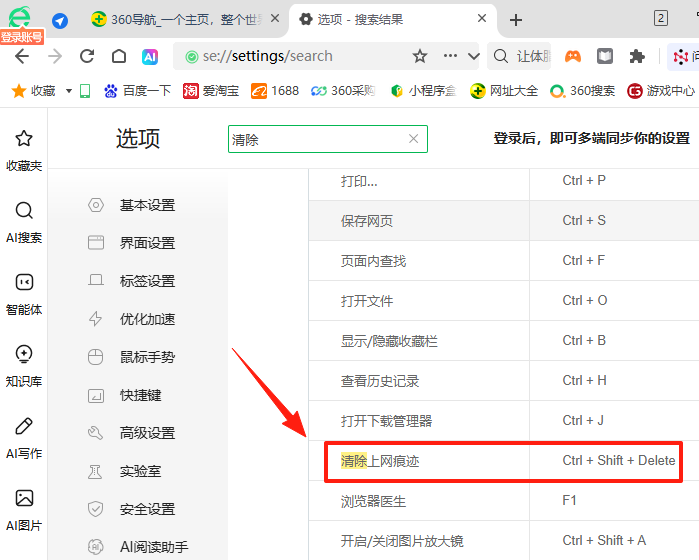Open the address bar three-dot menu
The width and height of the screenshot is (699, 560).
coord(450,56)
